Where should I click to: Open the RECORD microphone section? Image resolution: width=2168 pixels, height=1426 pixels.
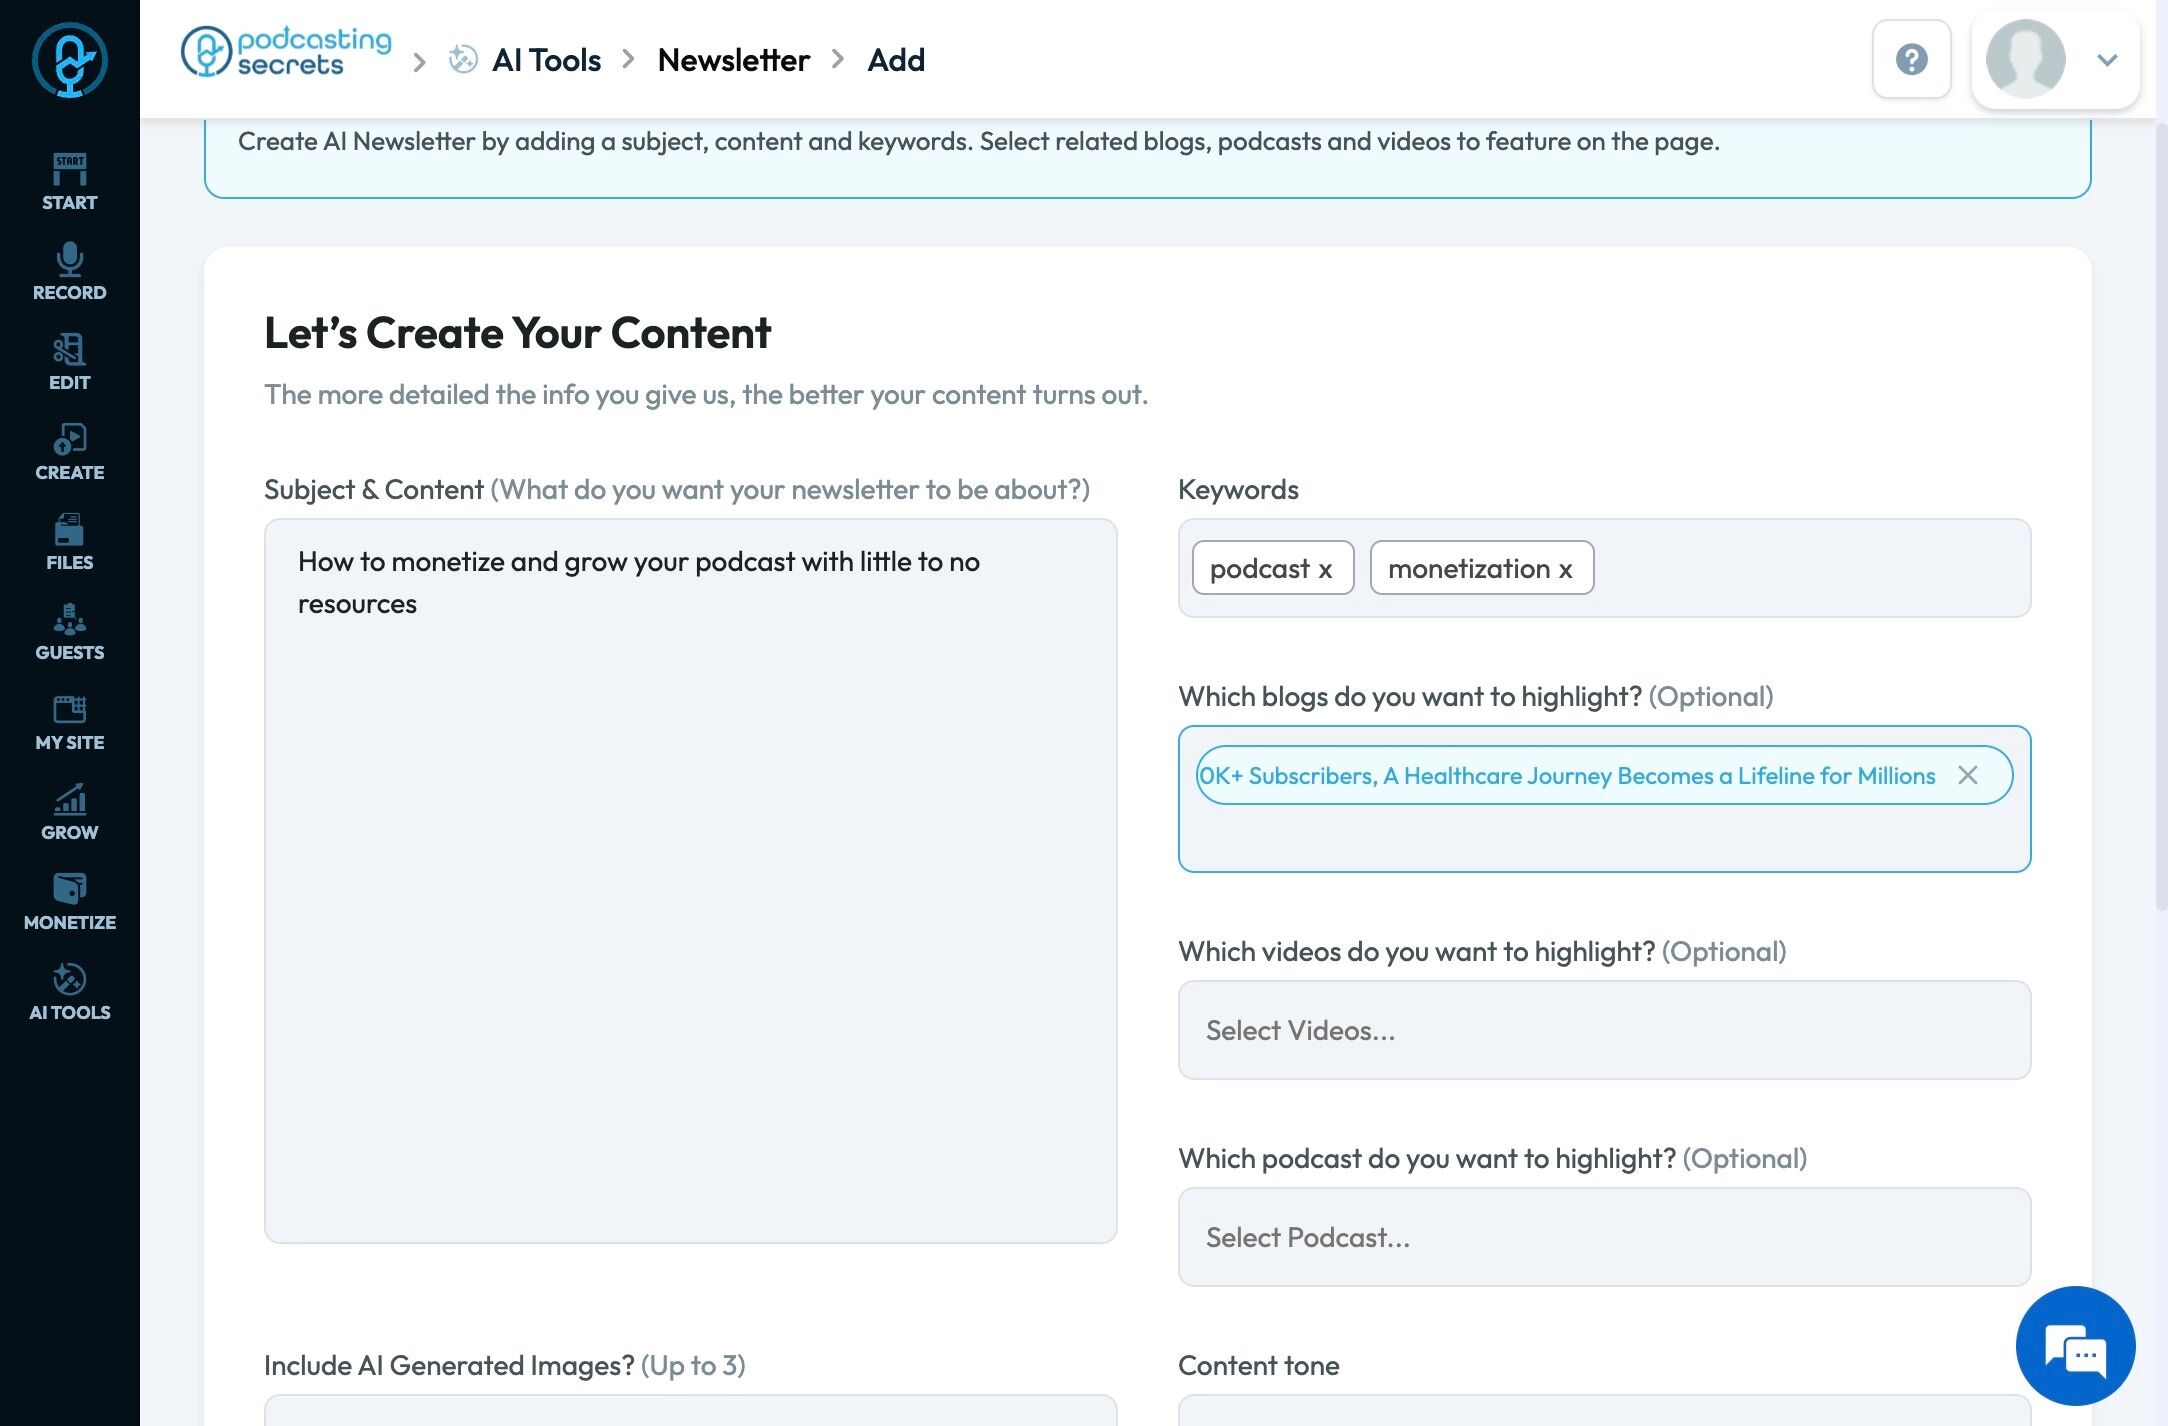point(69,272)
